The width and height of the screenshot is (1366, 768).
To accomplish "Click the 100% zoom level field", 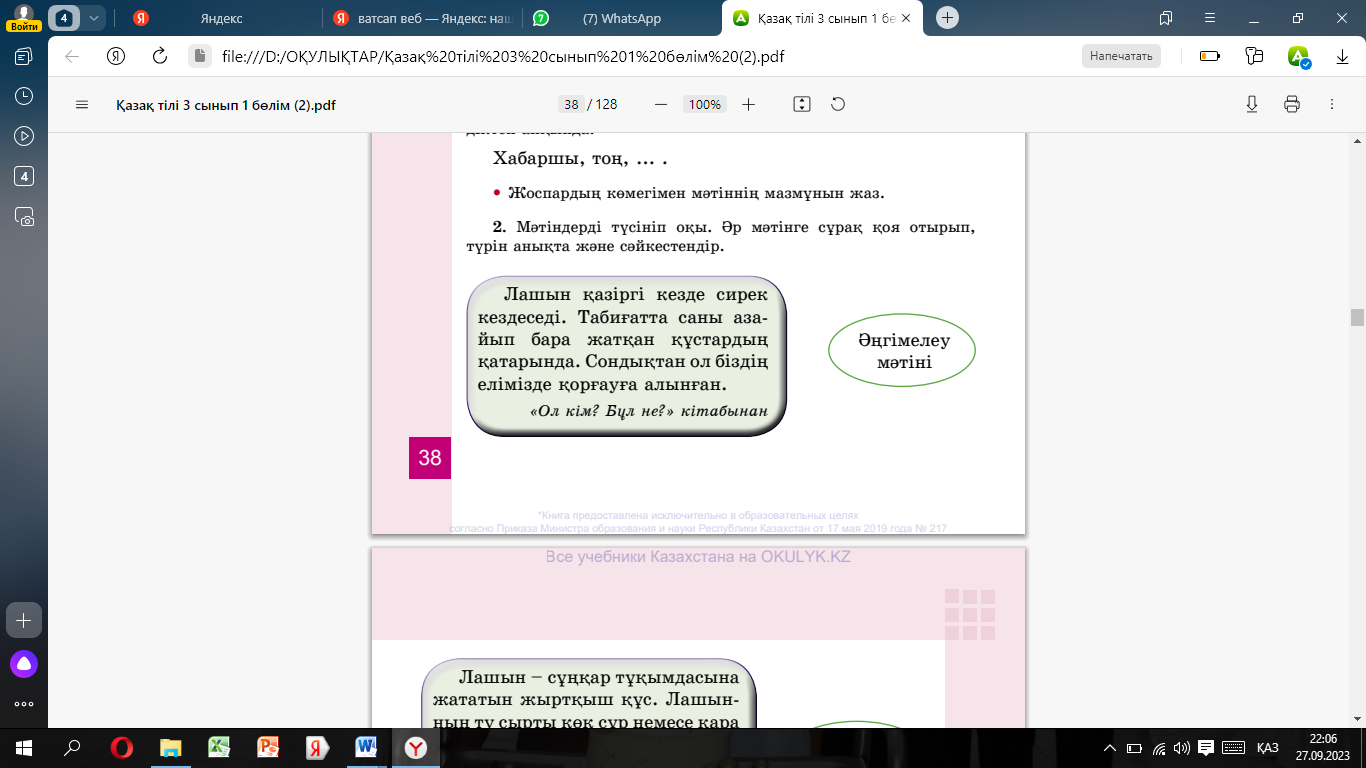I will [x=705, y=104].
